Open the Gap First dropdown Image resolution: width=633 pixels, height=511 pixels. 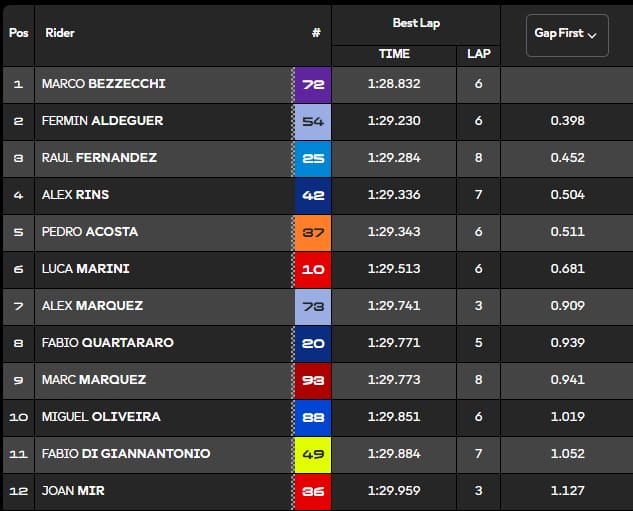coord(566,34)
